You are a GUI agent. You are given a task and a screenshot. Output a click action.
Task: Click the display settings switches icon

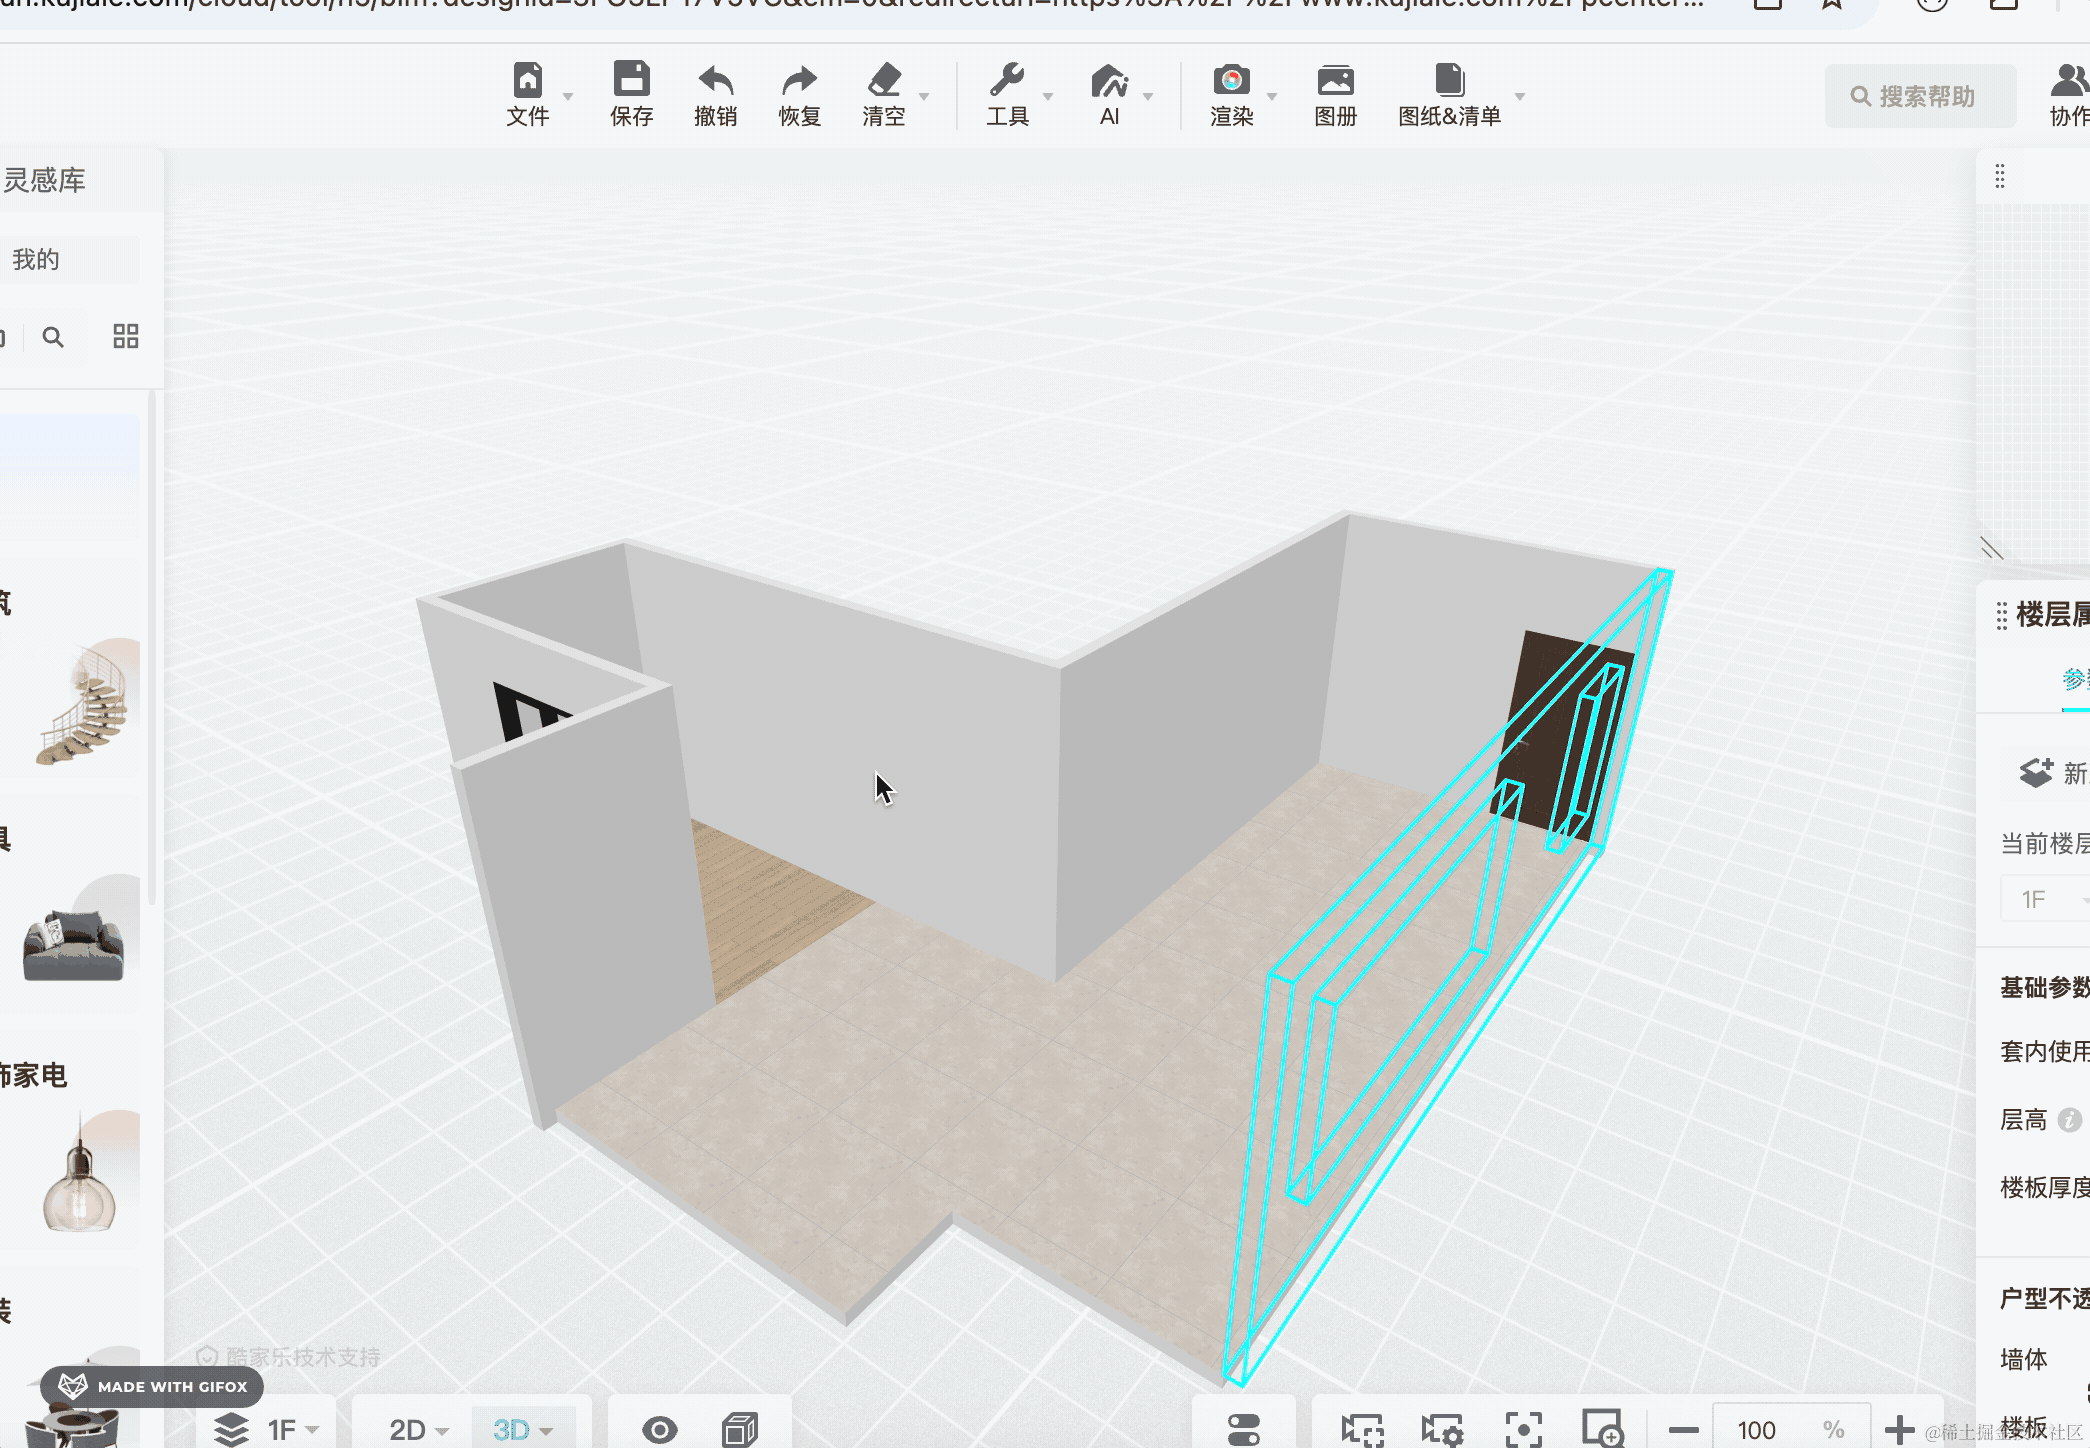coord(1243,1430)
